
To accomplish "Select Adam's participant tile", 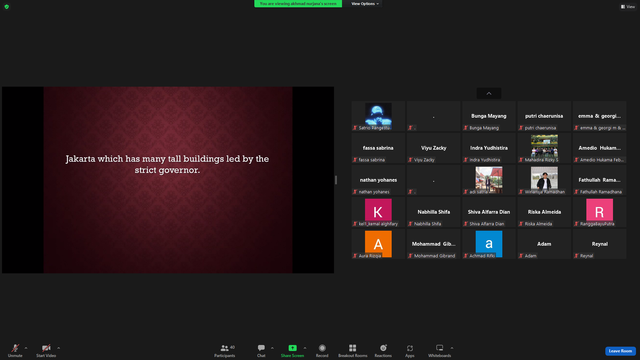I will pyautogui.click(x=544, y=244).
